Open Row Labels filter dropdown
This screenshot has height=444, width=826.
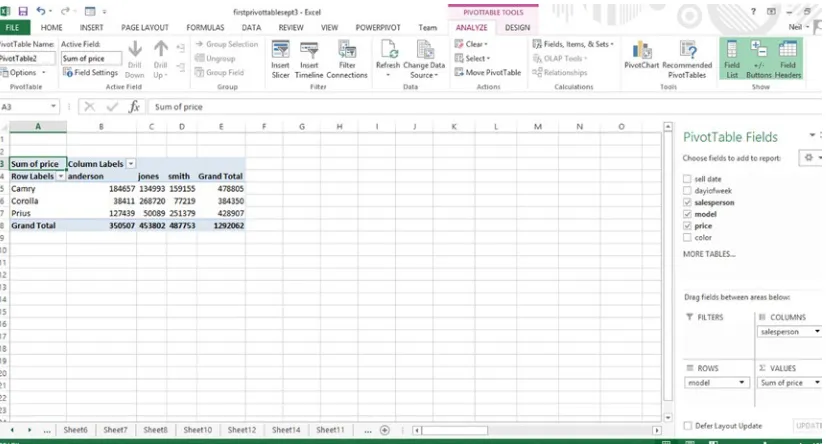(x=61, y=176)
